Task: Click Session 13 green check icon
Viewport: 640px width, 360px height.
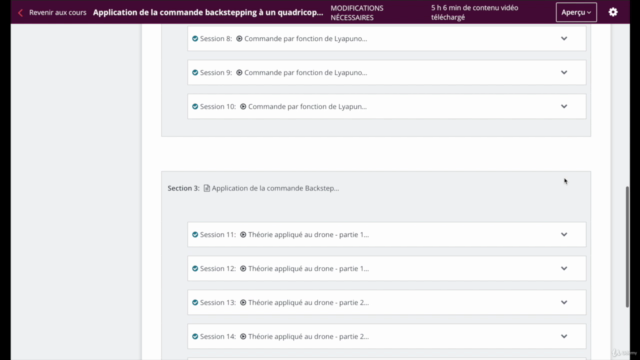Action: [195, 302]
